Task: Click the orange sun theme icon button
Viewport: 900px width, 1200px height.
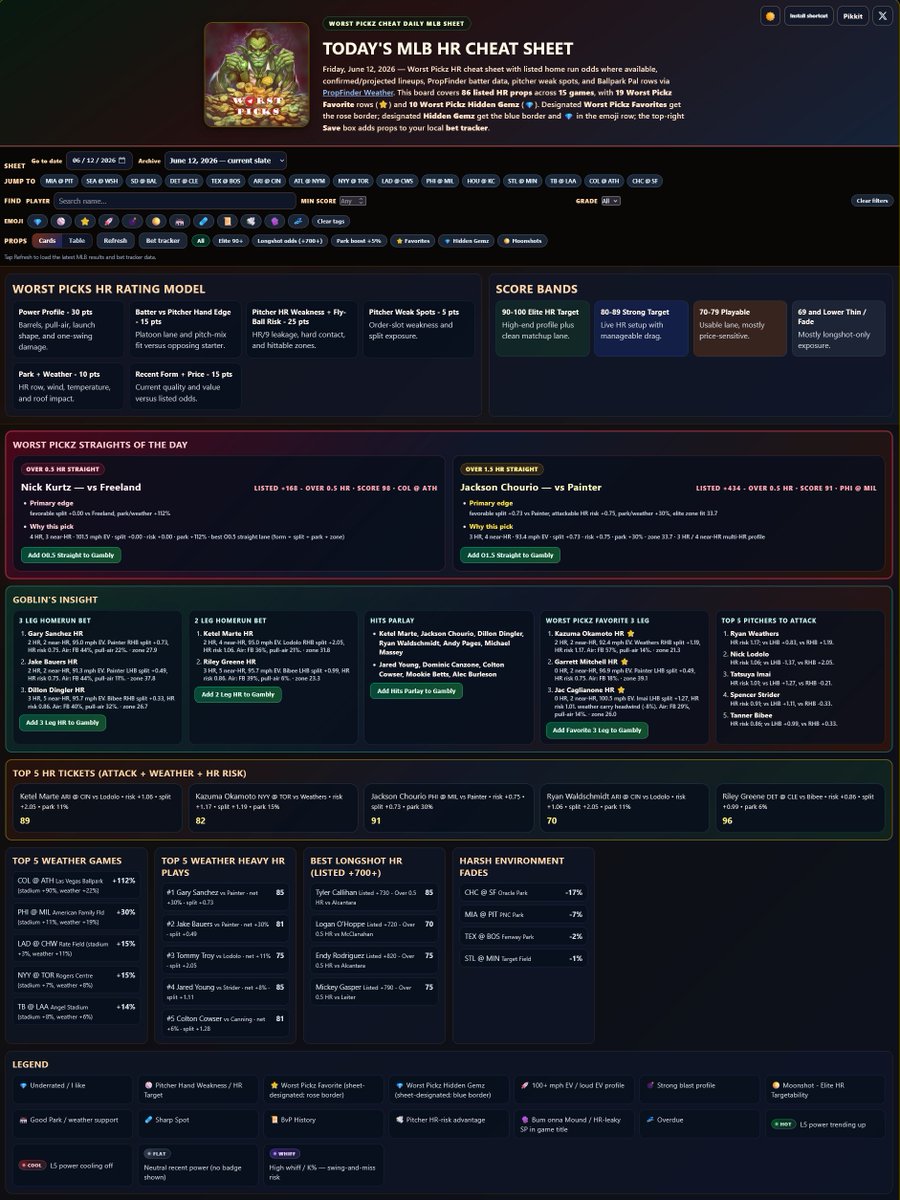Action: (x=770, y=16)
